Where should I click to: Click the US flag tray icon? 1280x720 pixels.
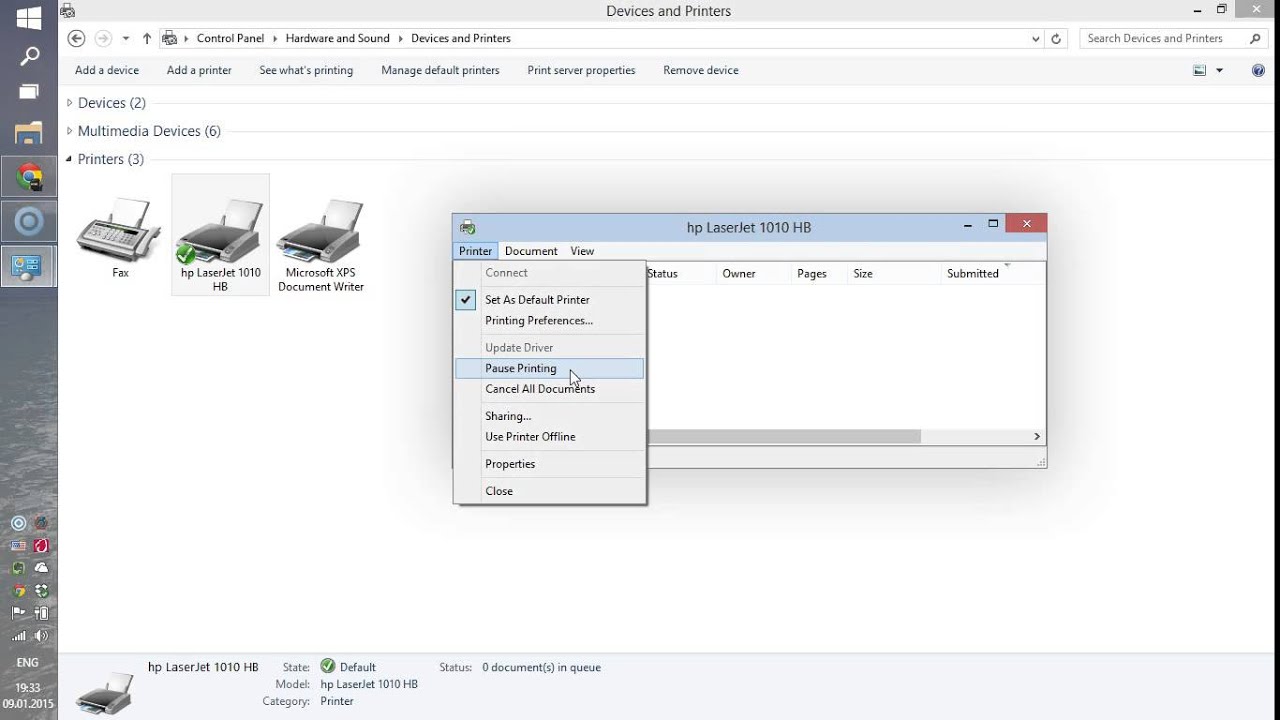[x=18, y=545]
